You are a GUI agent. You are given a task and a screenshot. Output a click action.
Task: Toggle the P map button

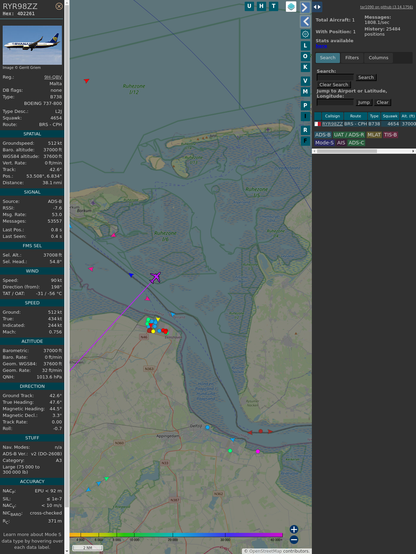[305, 105]
